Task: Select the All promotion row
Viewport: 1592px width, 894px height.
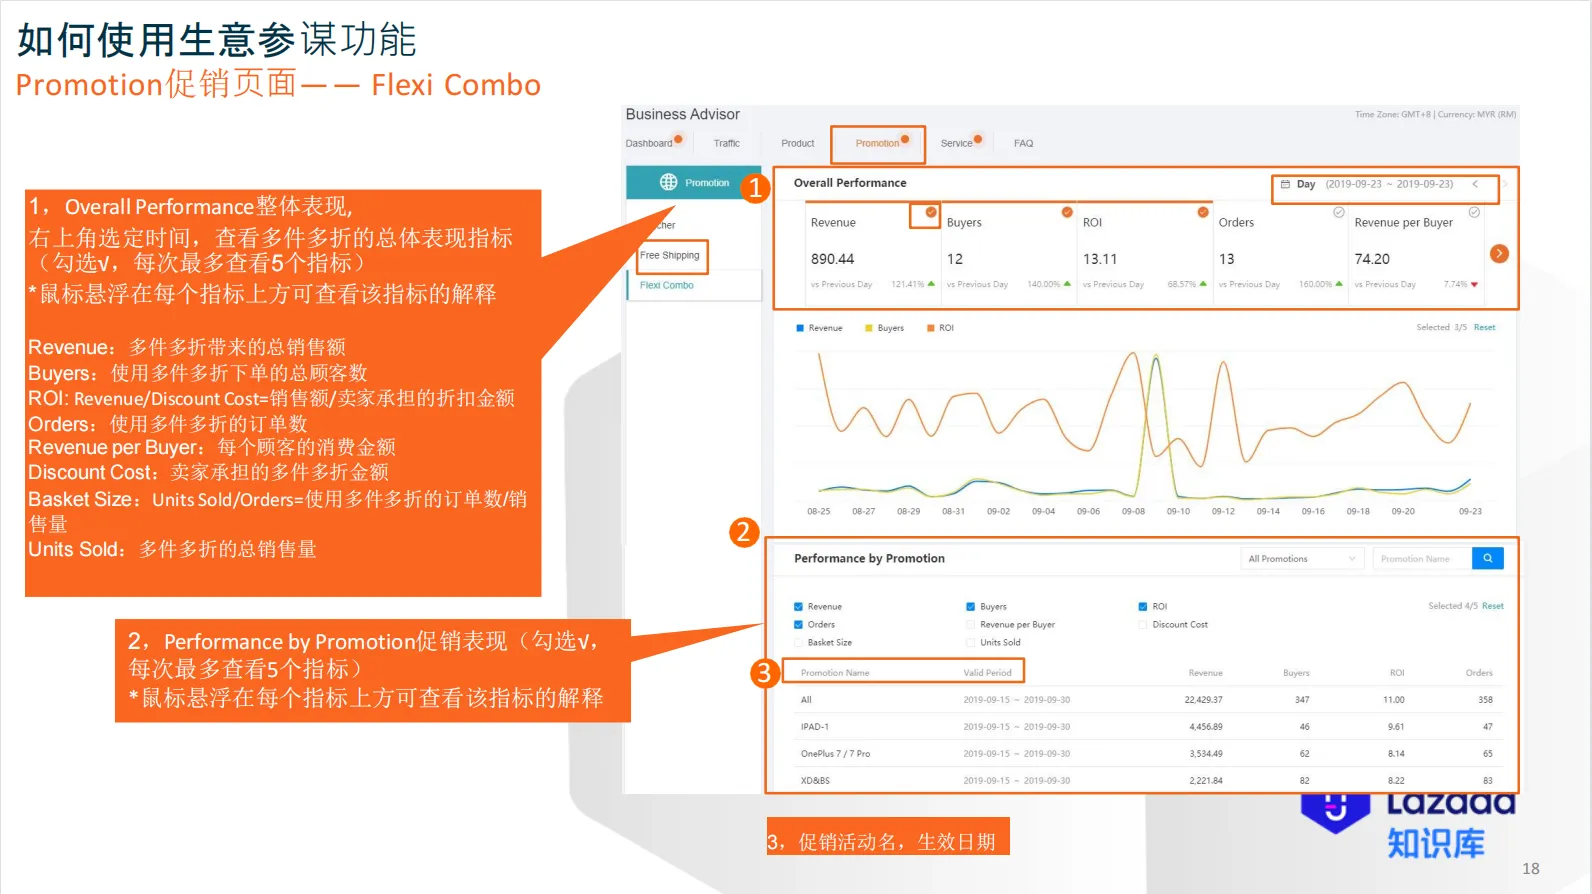Action: 1146,700
